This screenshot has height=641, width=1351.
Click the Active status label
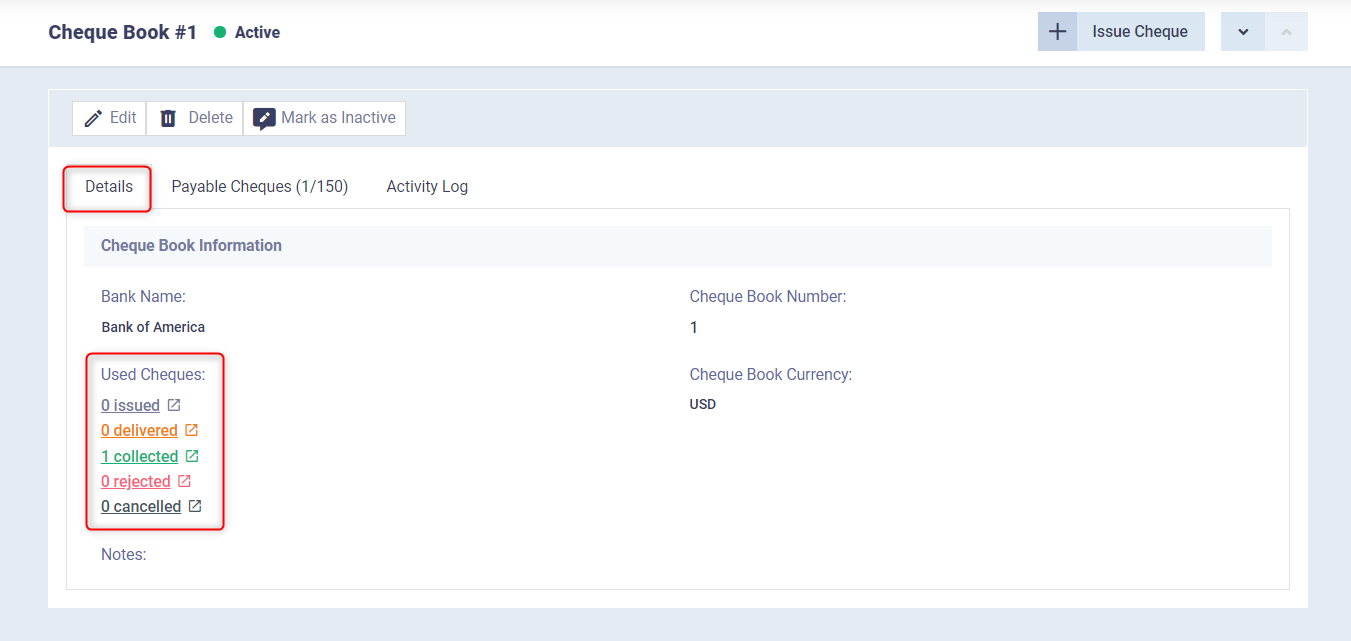[257, 32]
